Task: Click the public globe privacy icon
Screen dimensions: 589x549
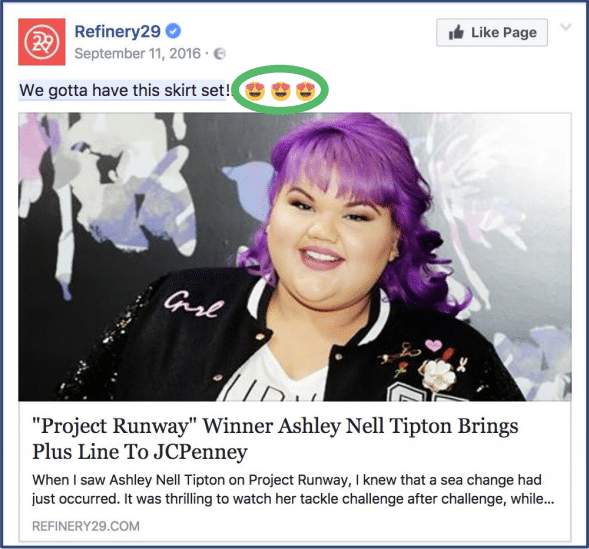Action: (220, 54)
